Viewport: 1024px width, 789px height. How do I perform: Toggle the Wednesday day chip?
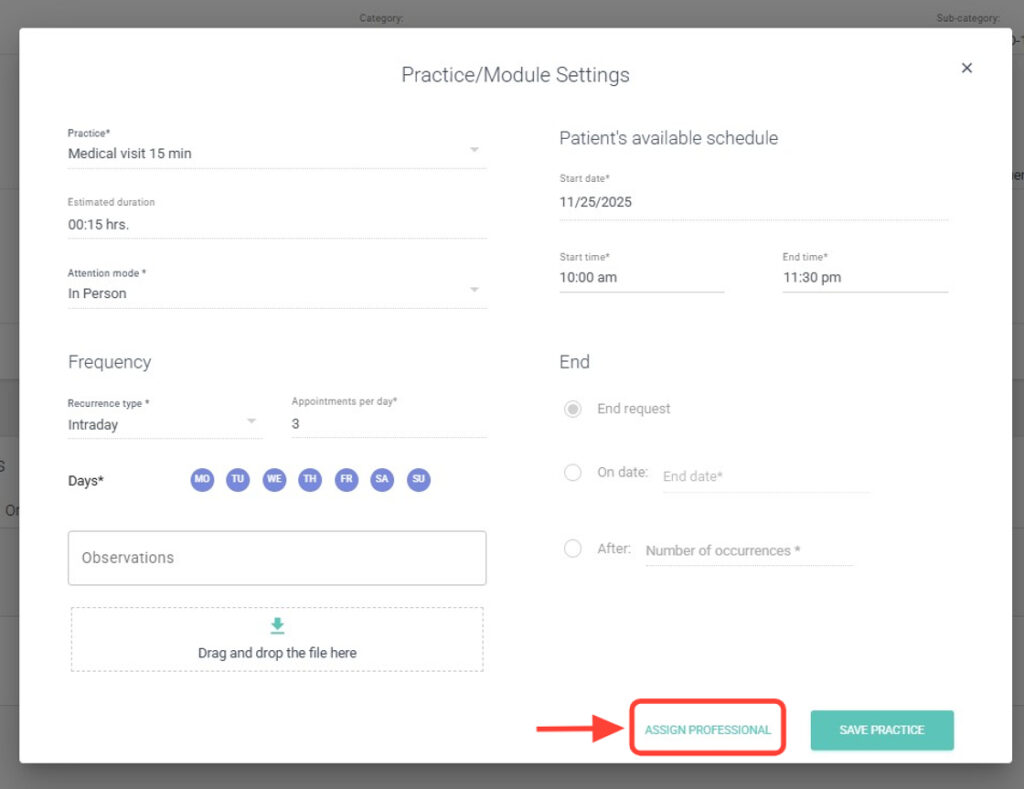click(x=274, y=480)
